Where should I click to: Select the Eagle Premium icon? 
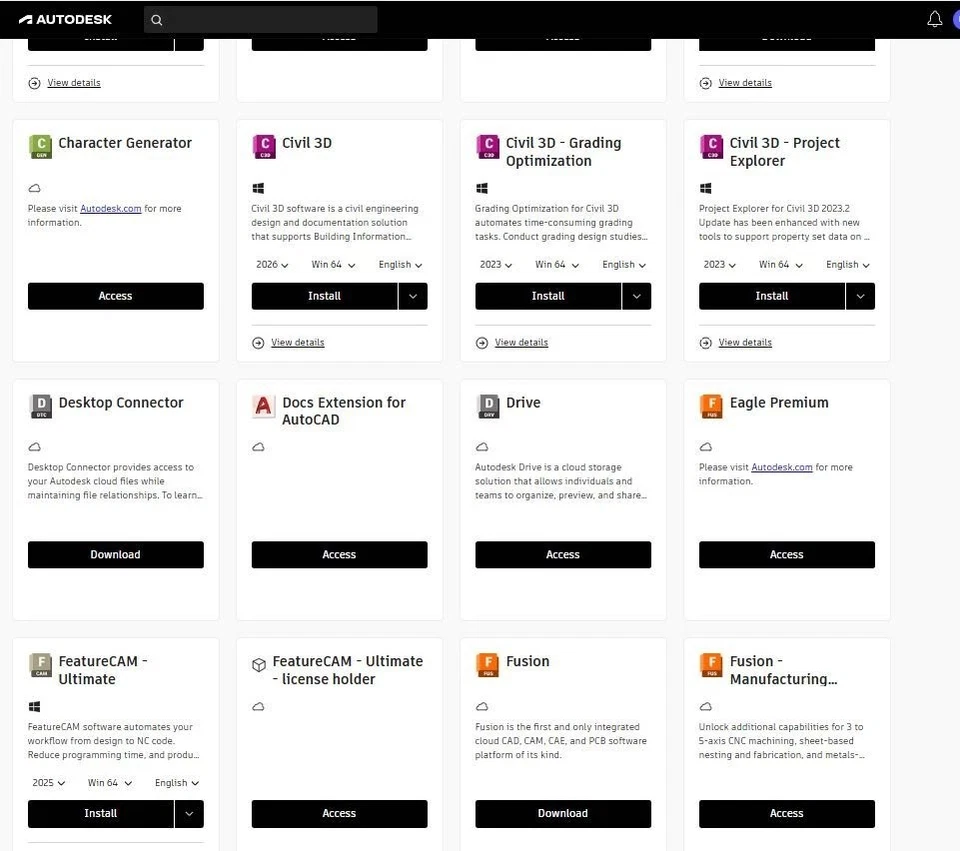(x=711, y=404)
